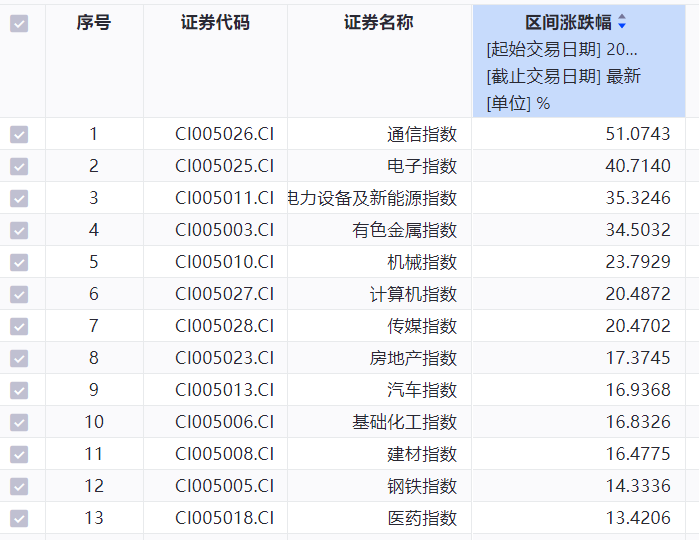Toggle checkbox for row 13 医药指数

[19, 518]
